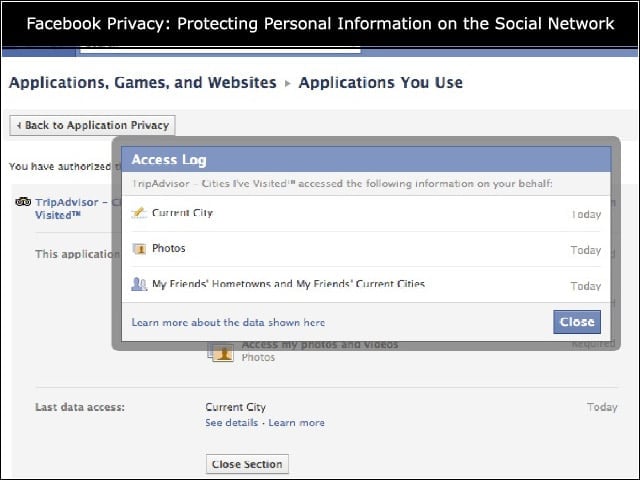Viewport: 640px width, 480px height.
Task: Click Applications, Games, and Websites breadcrumb
Action: (143, 82)
